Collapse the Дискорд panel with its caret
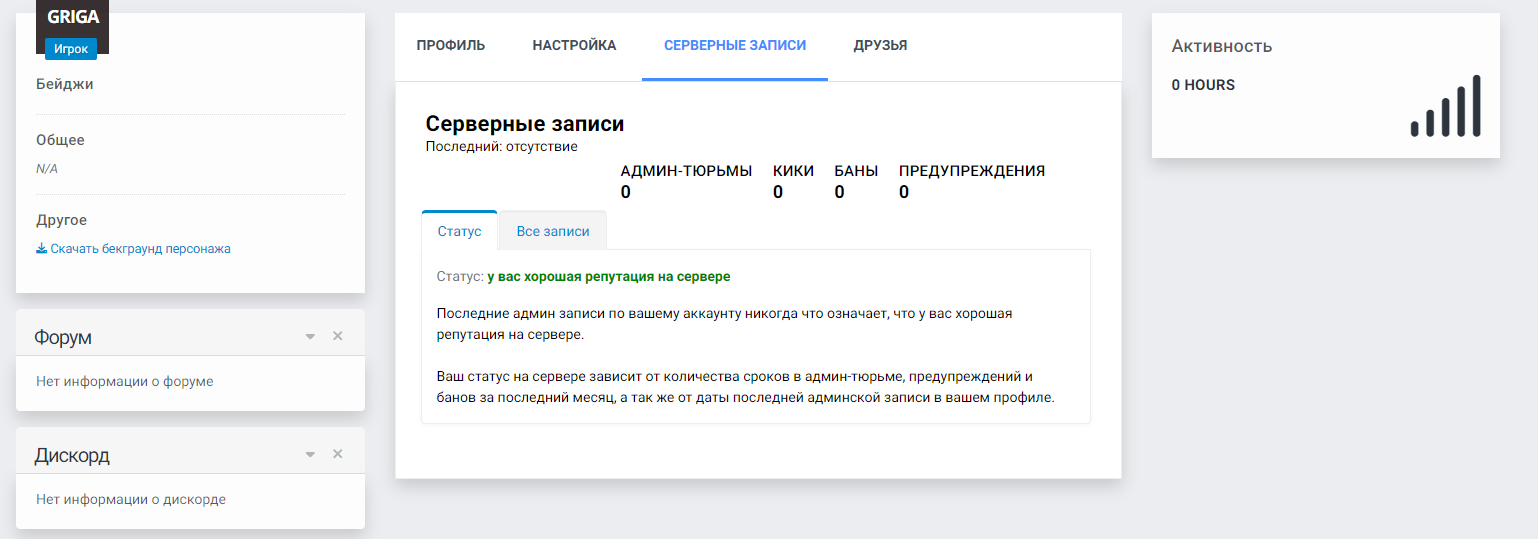This screenshot has width=1538, height=539. (x=310, y=455)
